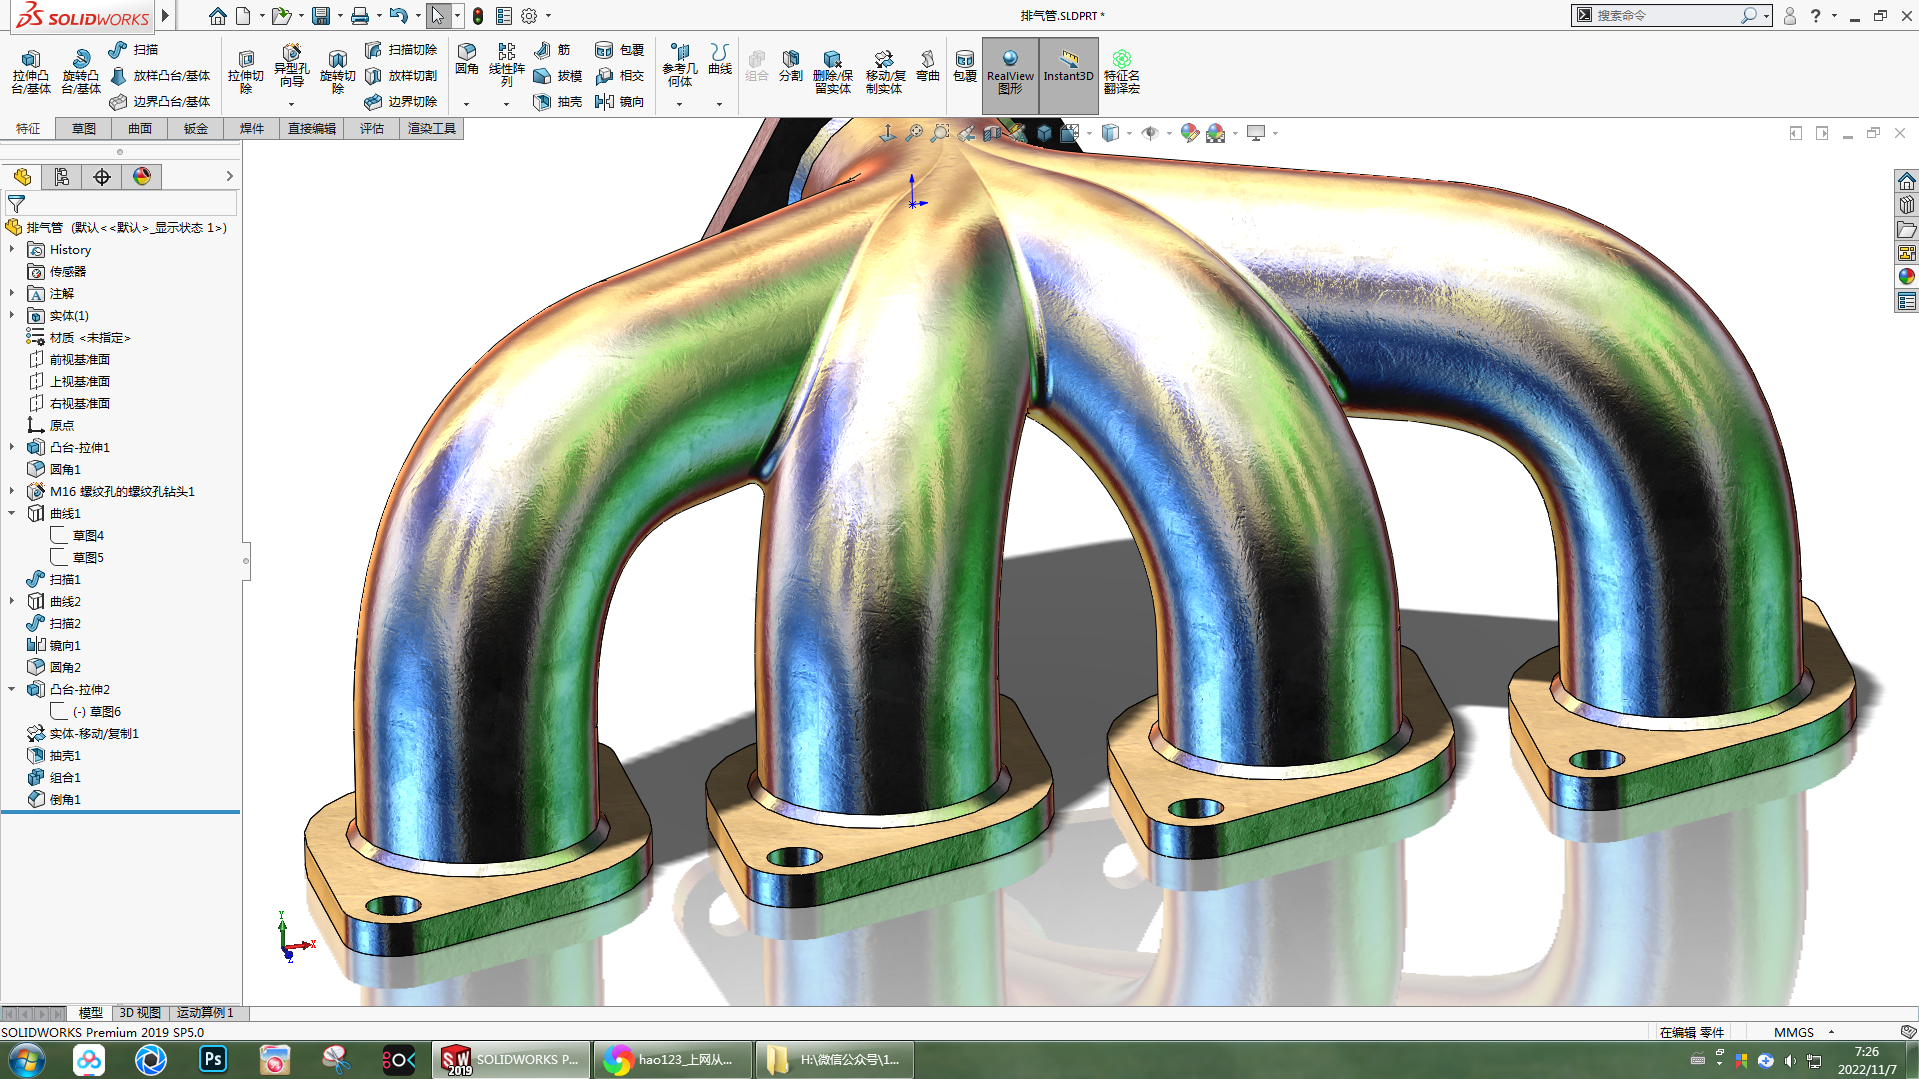
Task: Open the Windows Start button
Action: tap(27, 1059)
